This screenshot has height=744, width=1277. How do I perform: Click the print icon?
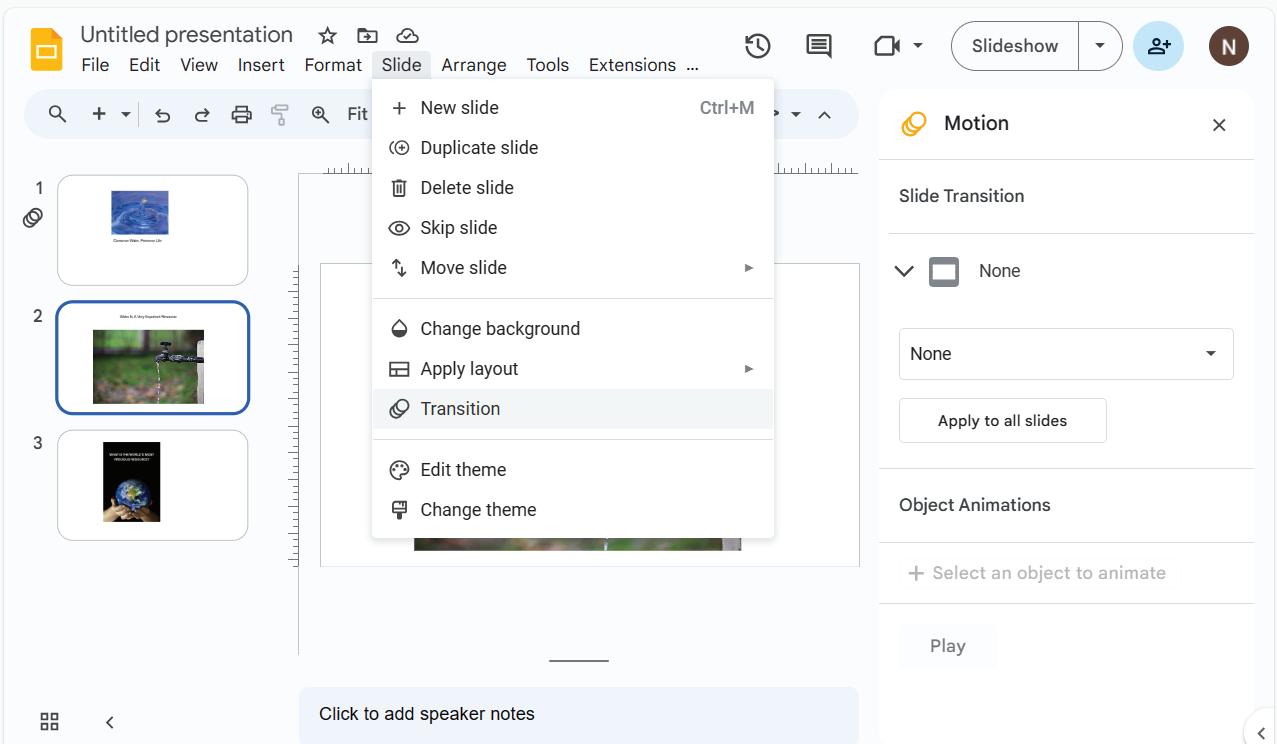click(x=241, y=115)
